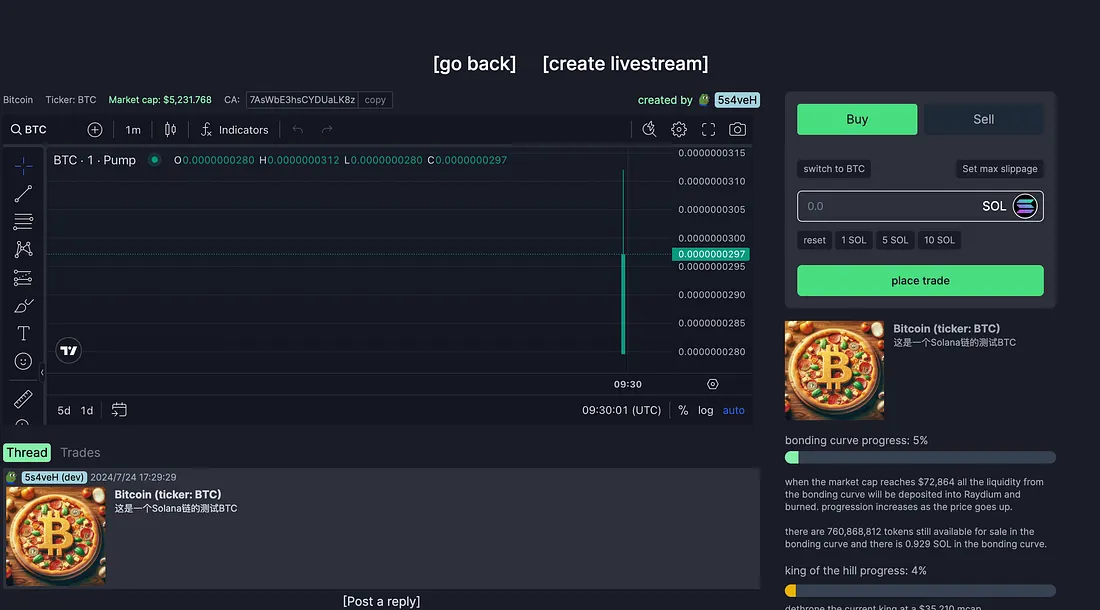Open the go-to-date calendar icon
1100x610 pixels.
click(119, 410)
